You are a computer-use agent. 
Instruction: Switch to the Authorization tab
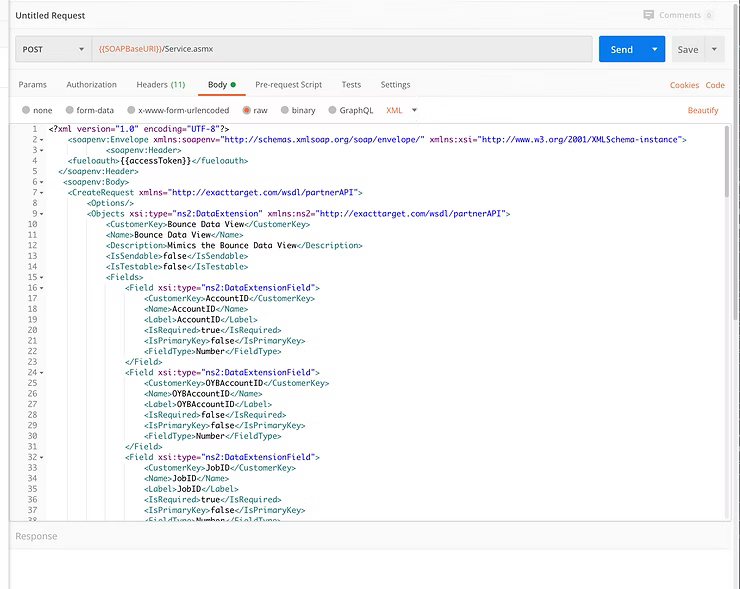click(x=91, y=85)
